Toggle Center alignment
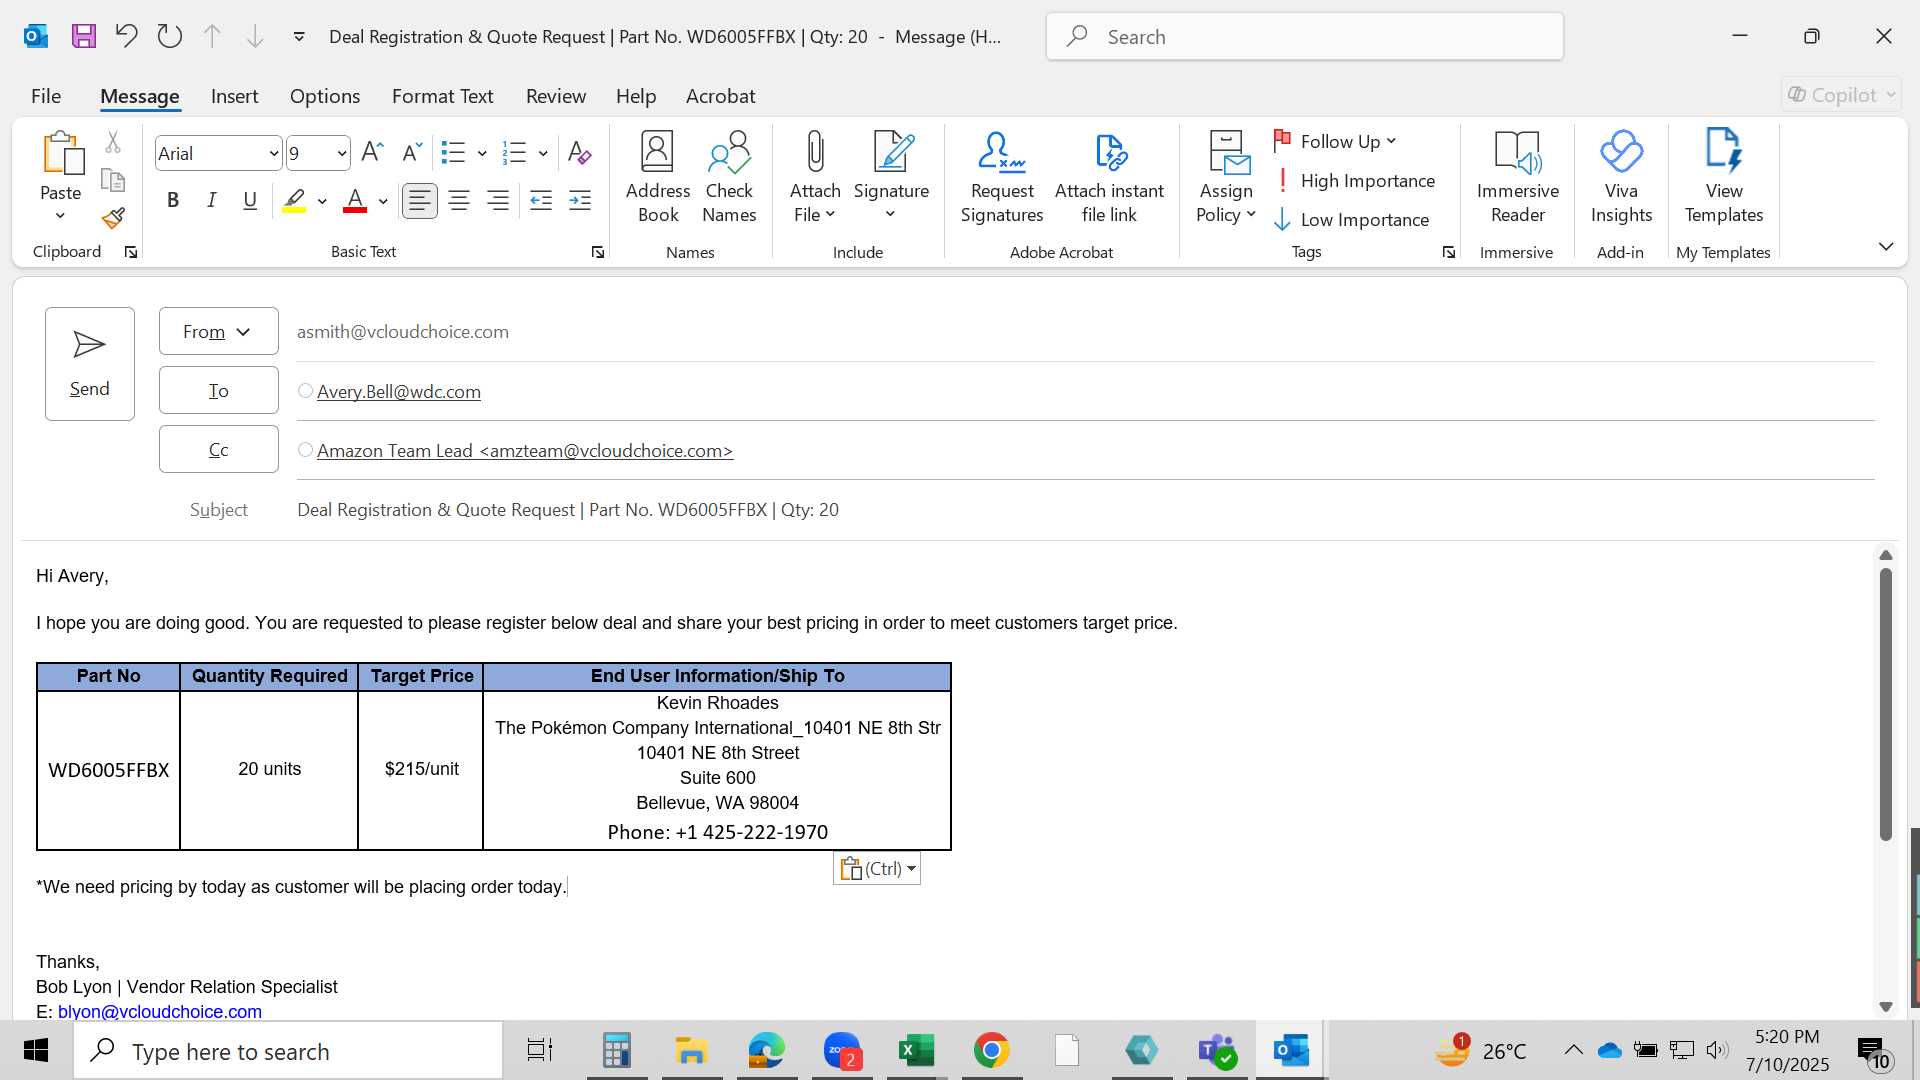The height and width of the screenshot is (1080, 1920). tap(459, 201)
